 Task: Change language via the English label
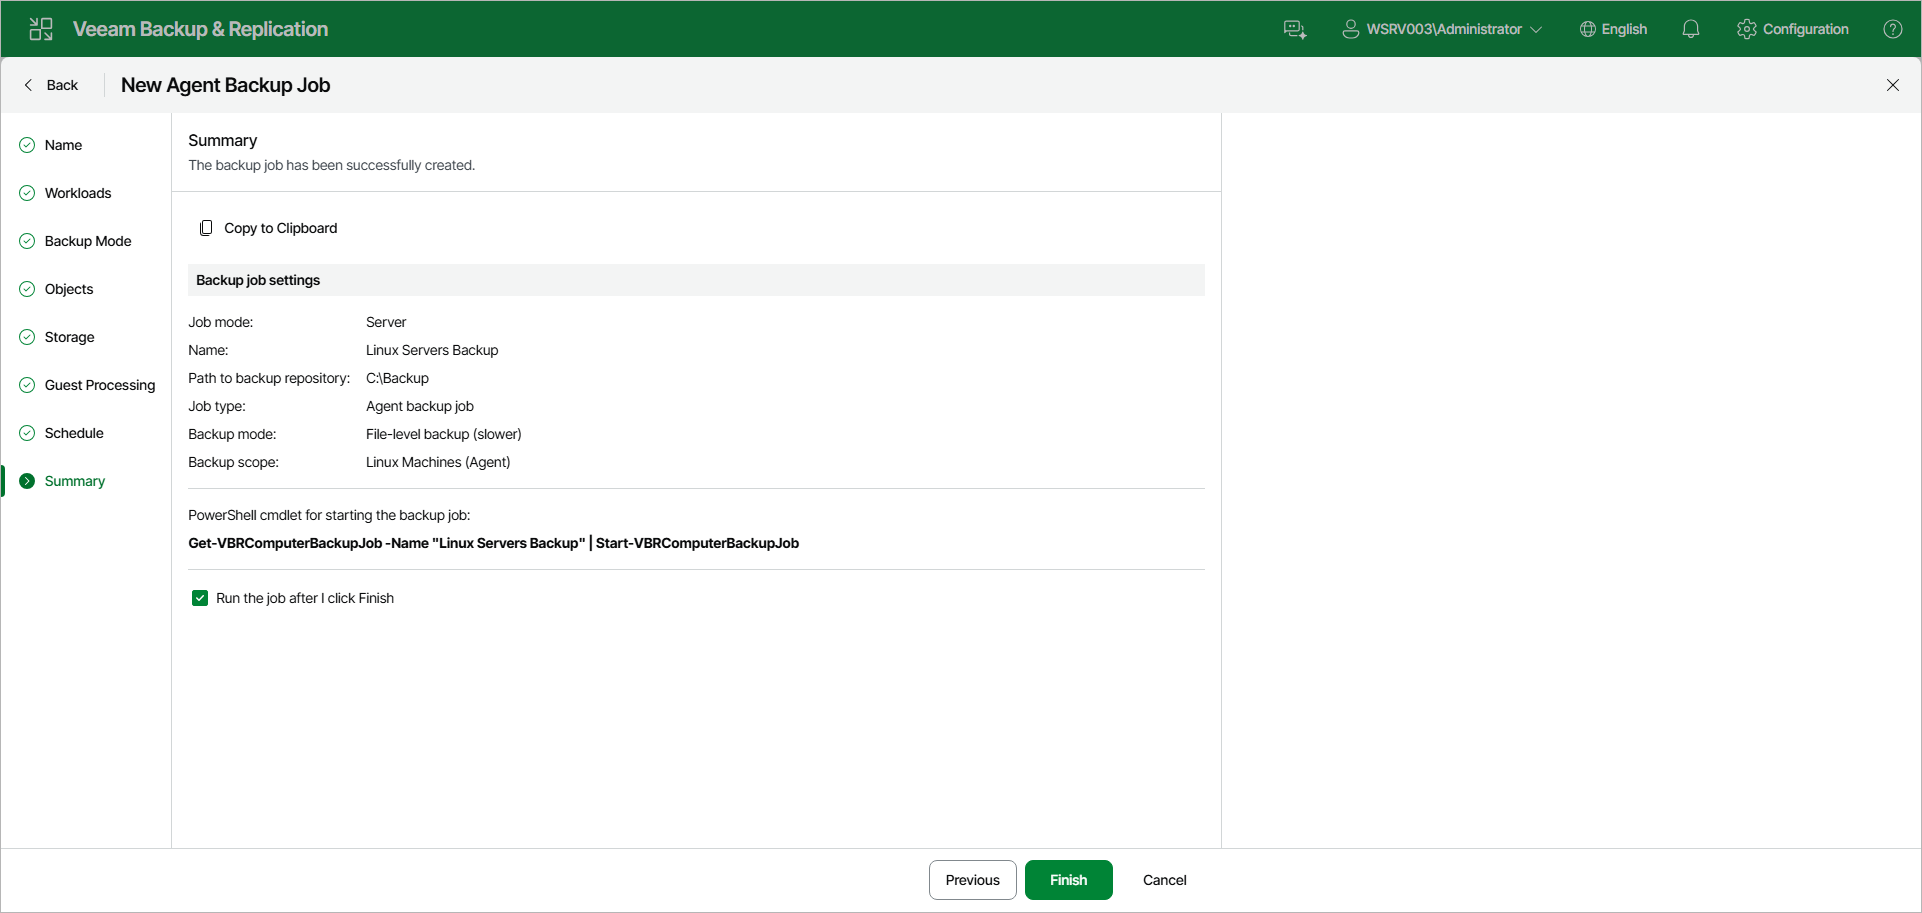point(1624,29)
